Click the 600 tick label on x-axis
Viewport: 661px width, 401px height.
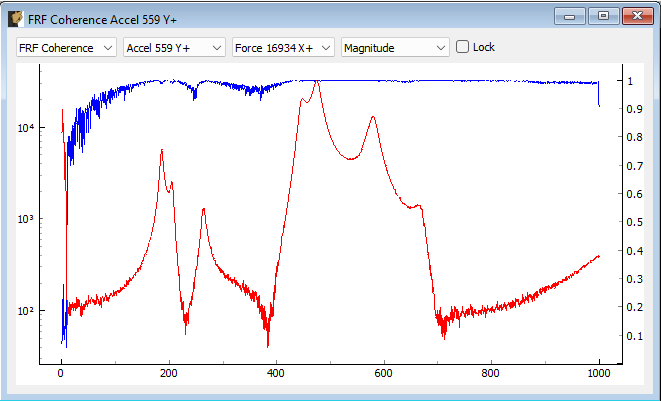[383, 374]
